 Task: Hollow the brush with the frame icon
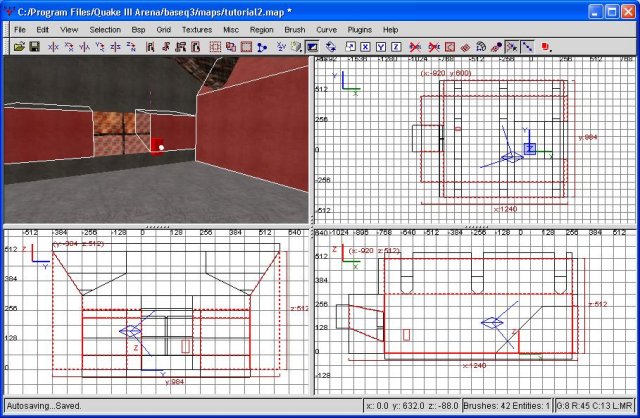click(246, 47)
